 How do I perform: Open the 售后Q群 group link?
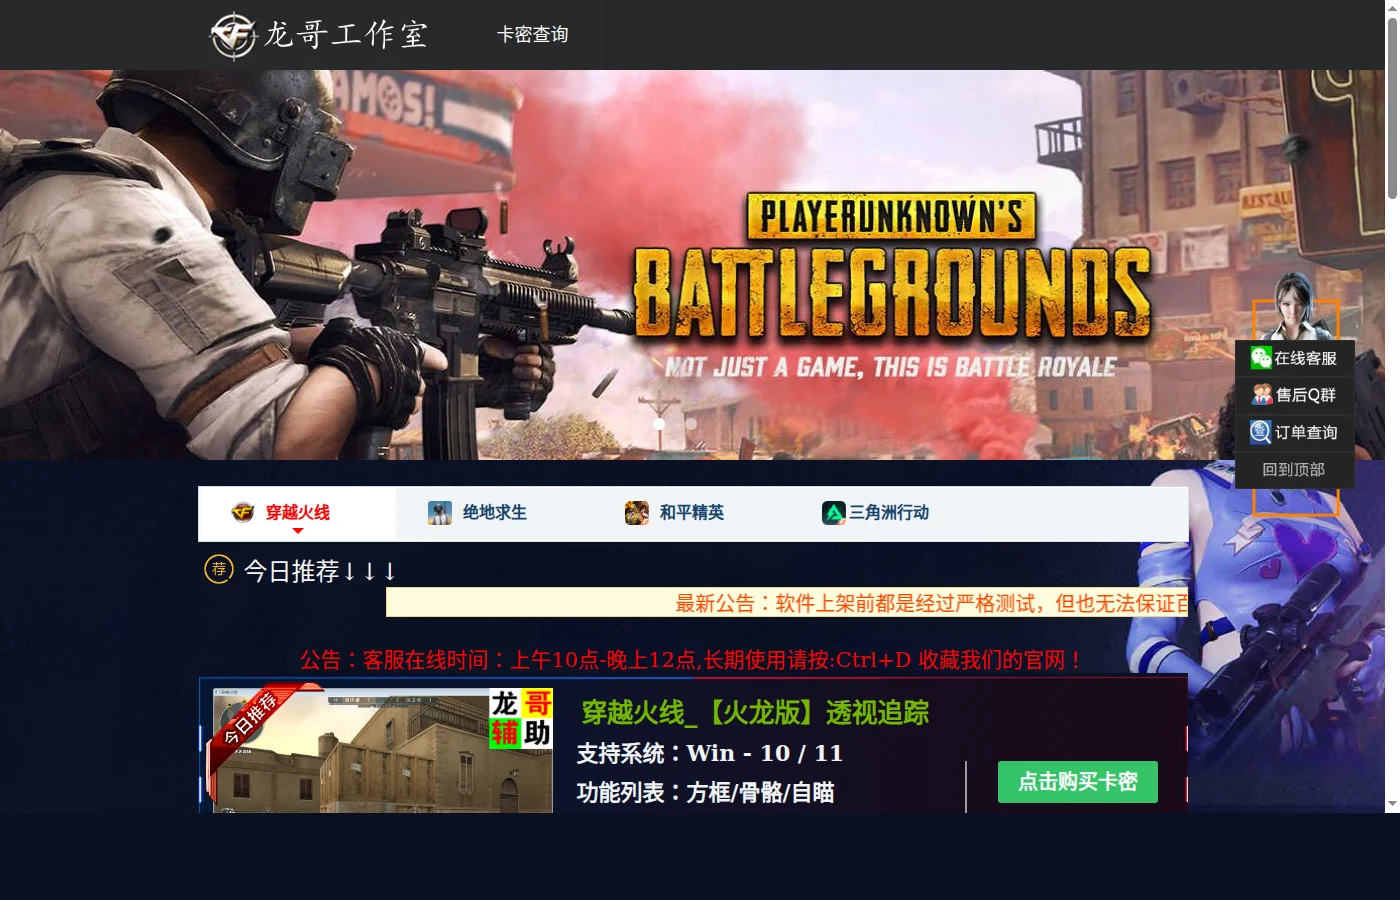tap(1294, 395)
